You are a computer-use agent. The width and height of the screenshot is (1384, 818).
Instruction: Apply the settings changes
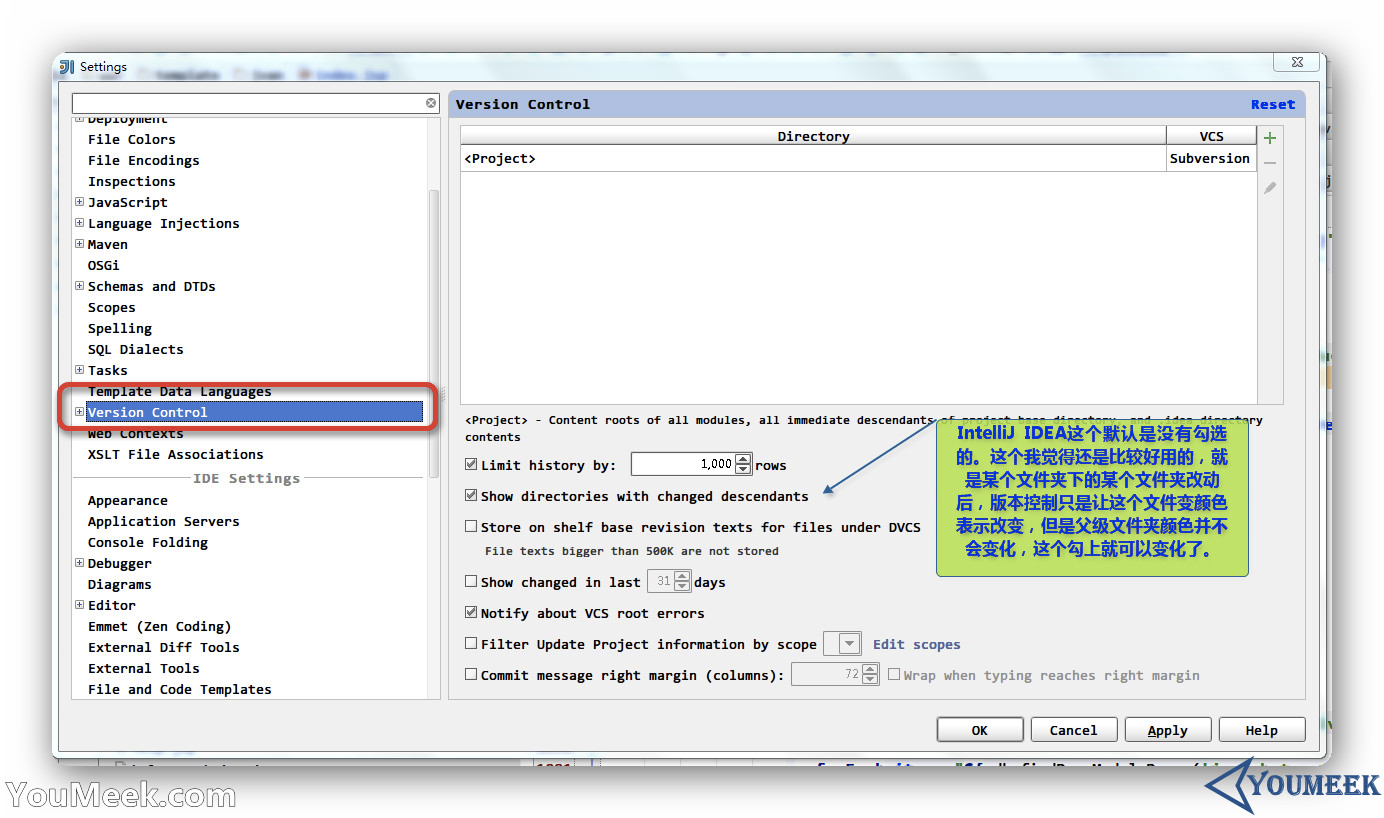coord(1168,730)
